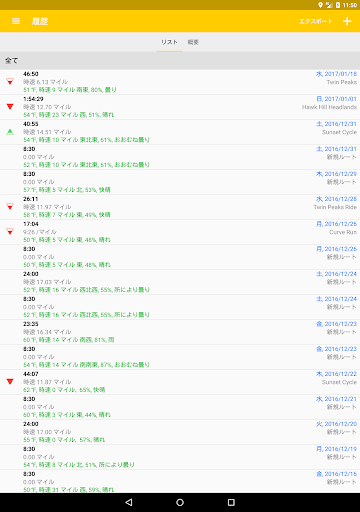Tap Android back navigation button
Image resolution: width=360 pixels, height=512 pixels.
coord(129,502)
